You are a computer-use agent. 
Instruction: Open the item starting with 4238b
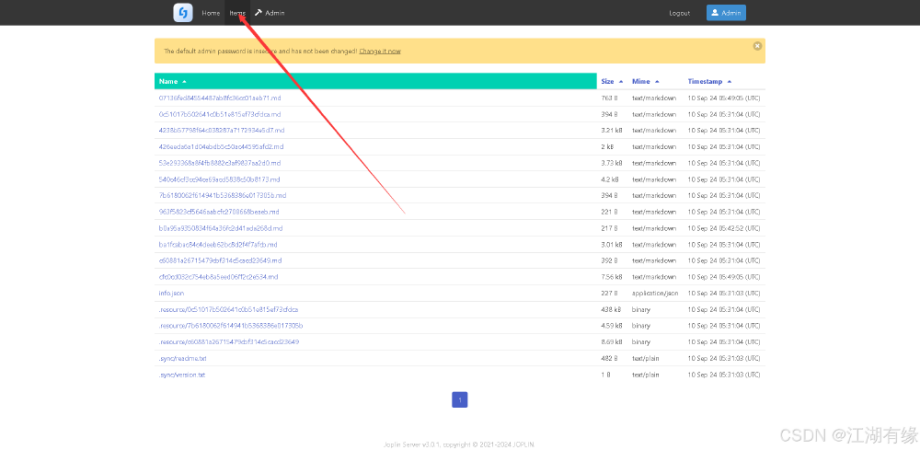(x=221, y=130)
